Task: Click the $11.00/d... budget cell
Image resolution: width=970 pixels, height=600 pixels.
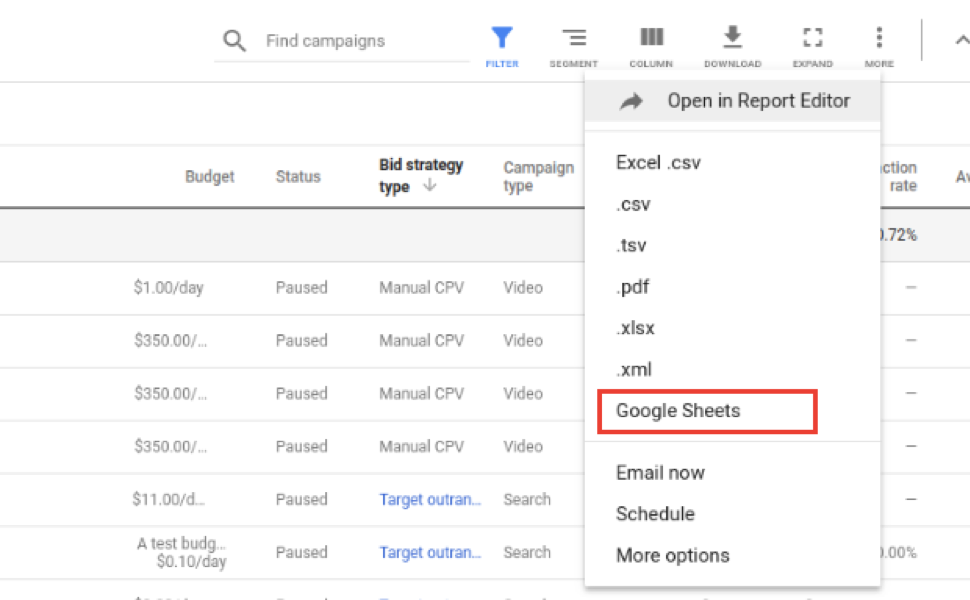Action: tap(168, 499)
